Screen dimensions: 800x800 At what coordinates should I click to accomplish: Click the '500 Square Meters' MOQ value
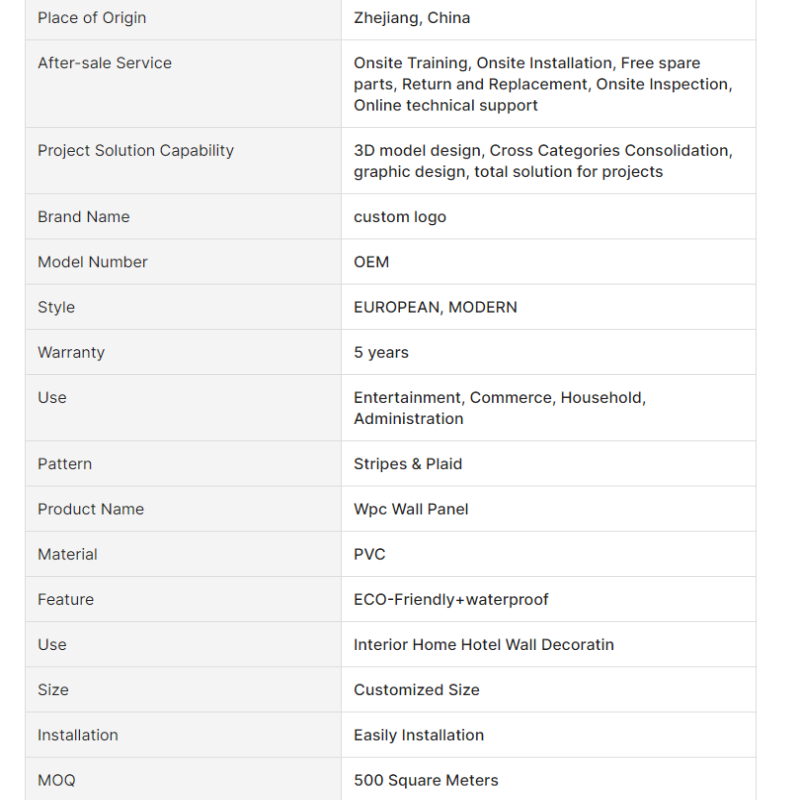pos(426,780)
